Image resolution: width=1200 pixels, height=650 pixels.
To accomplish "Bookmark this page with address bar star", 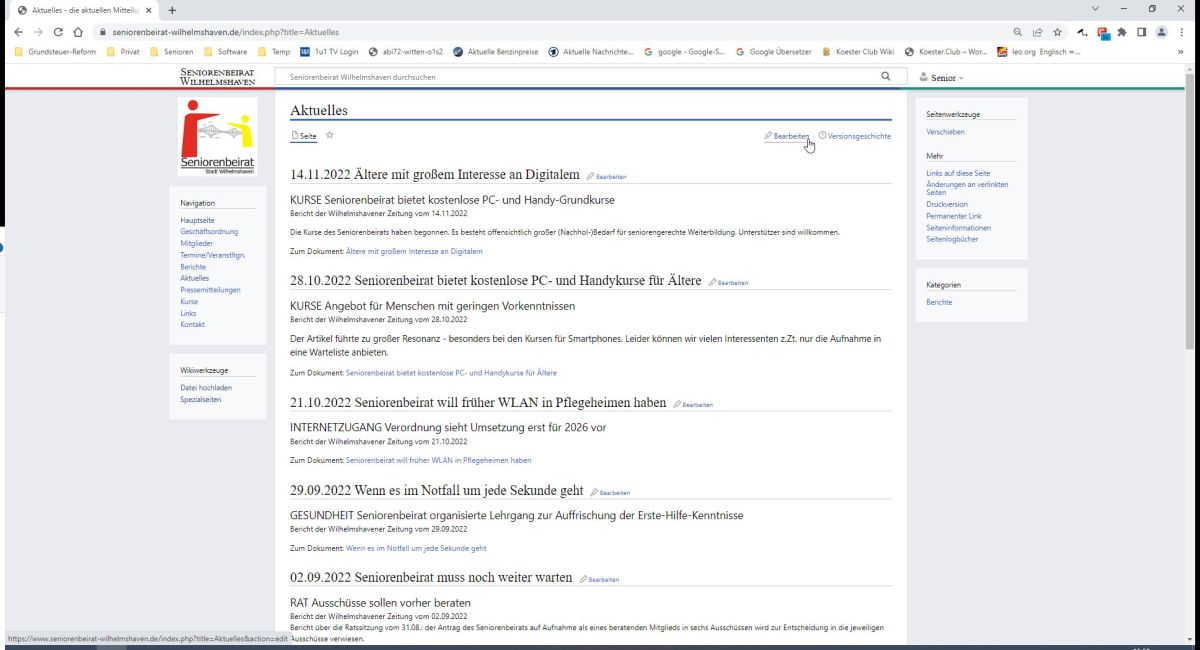I will (x=1057, y=32).
